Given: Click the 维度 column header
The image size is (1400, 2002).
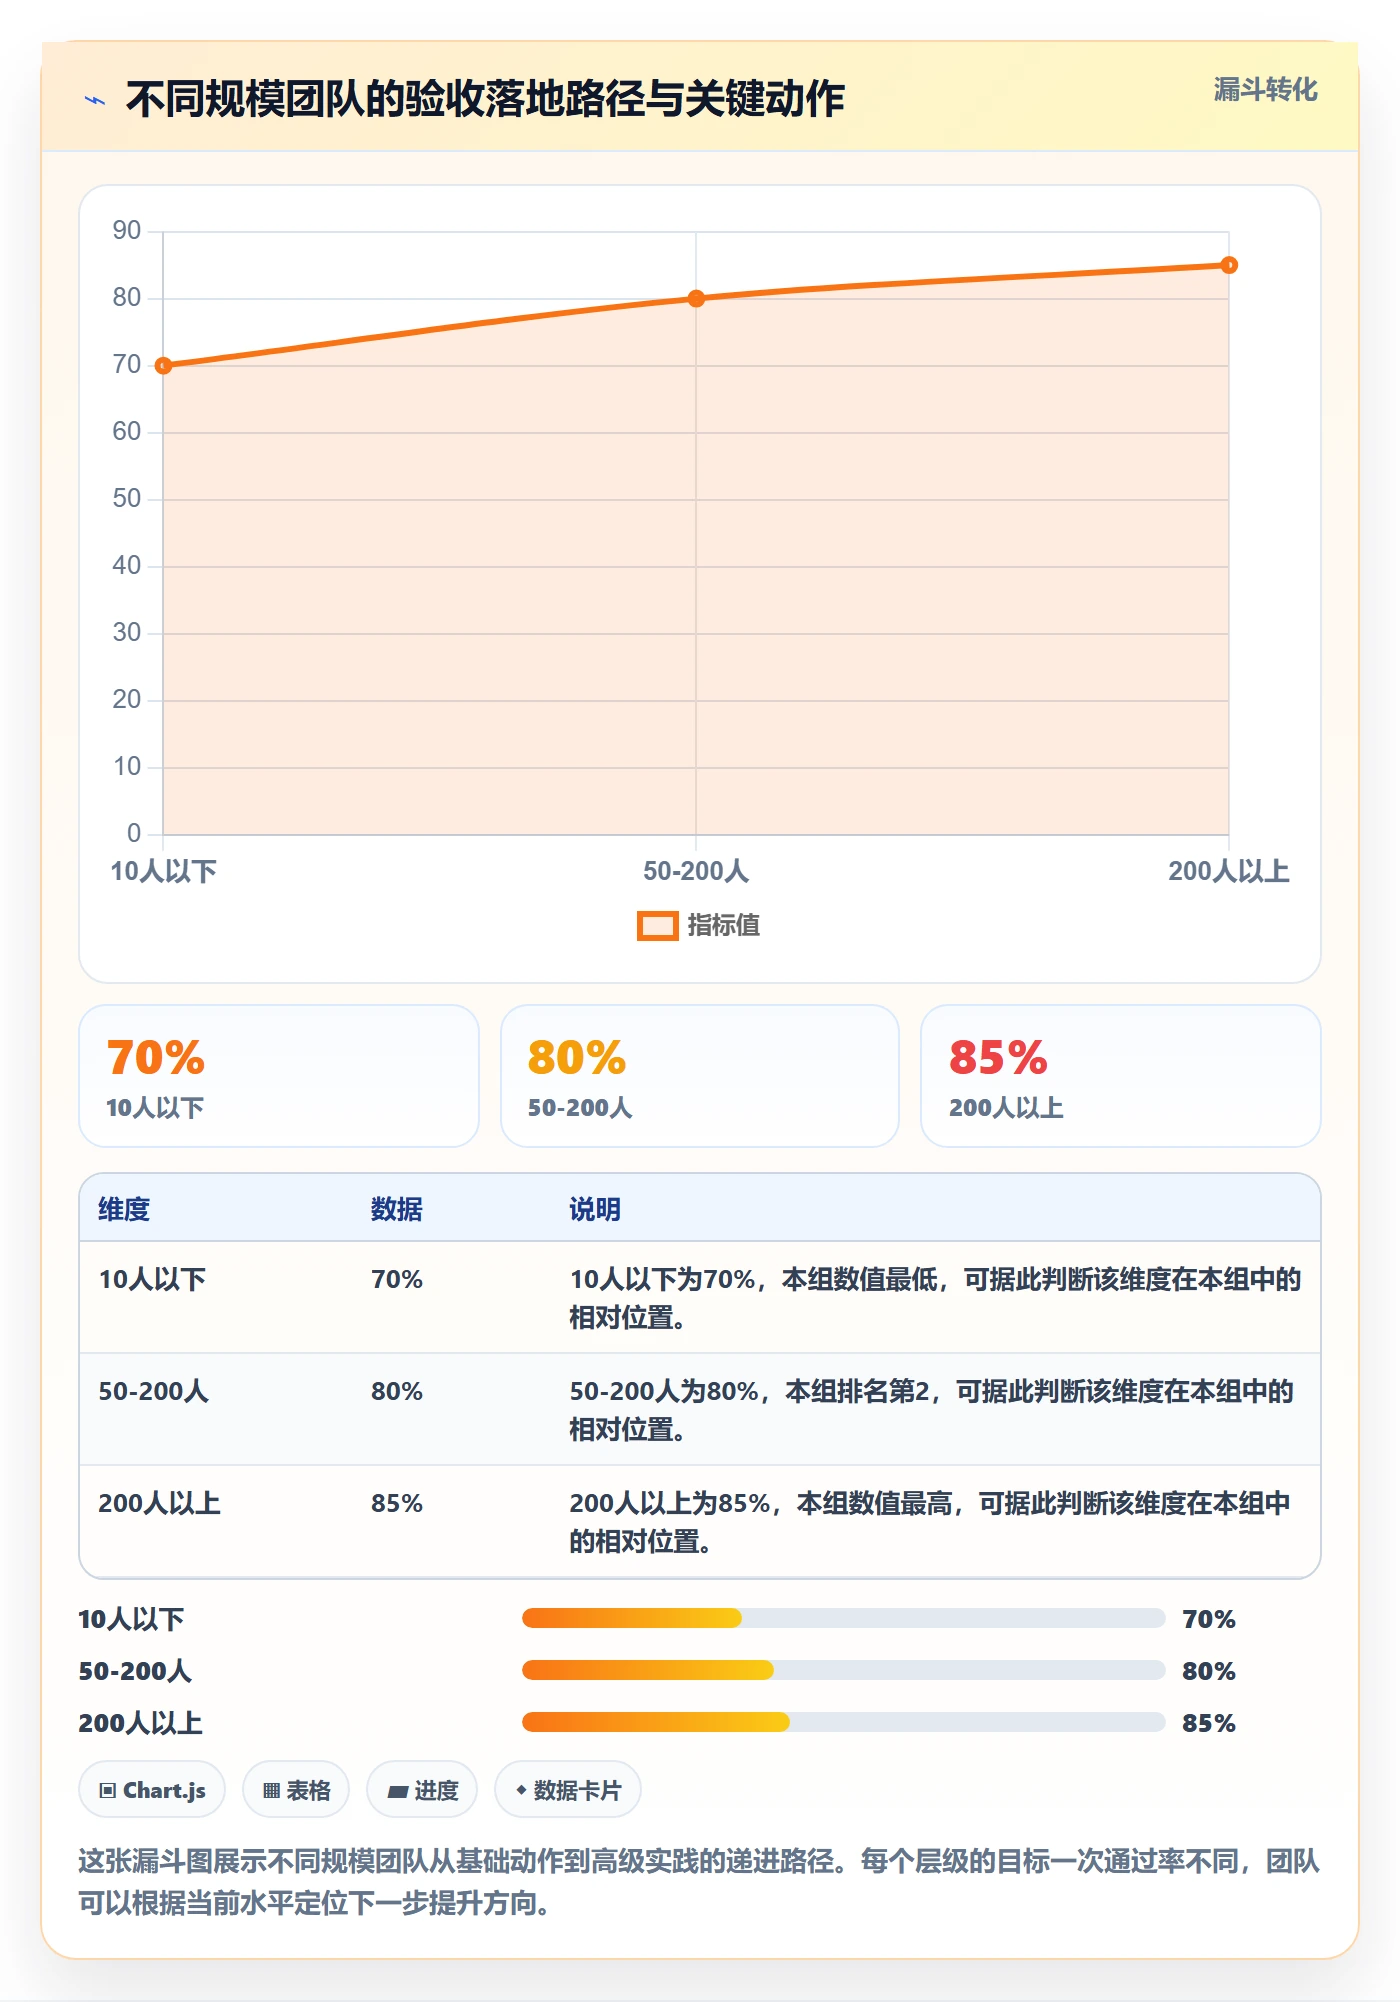Looking at the screenshot, I should (x=124, y=1209).
